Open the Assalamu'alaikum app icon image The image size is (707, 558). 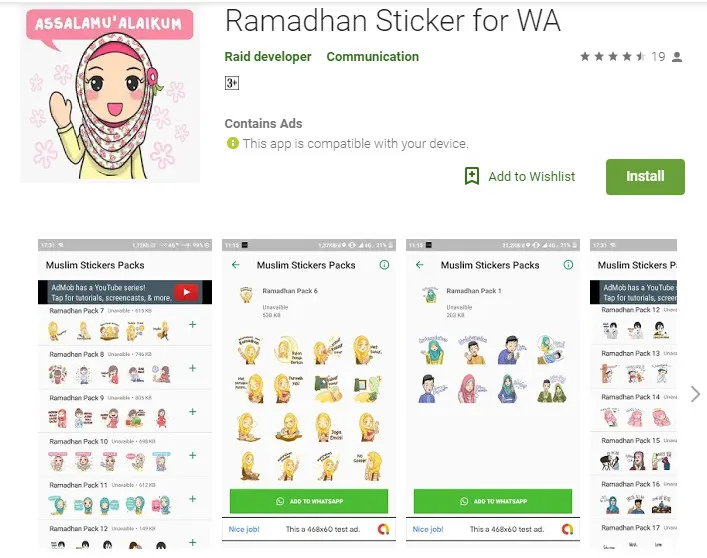(110, 95)
